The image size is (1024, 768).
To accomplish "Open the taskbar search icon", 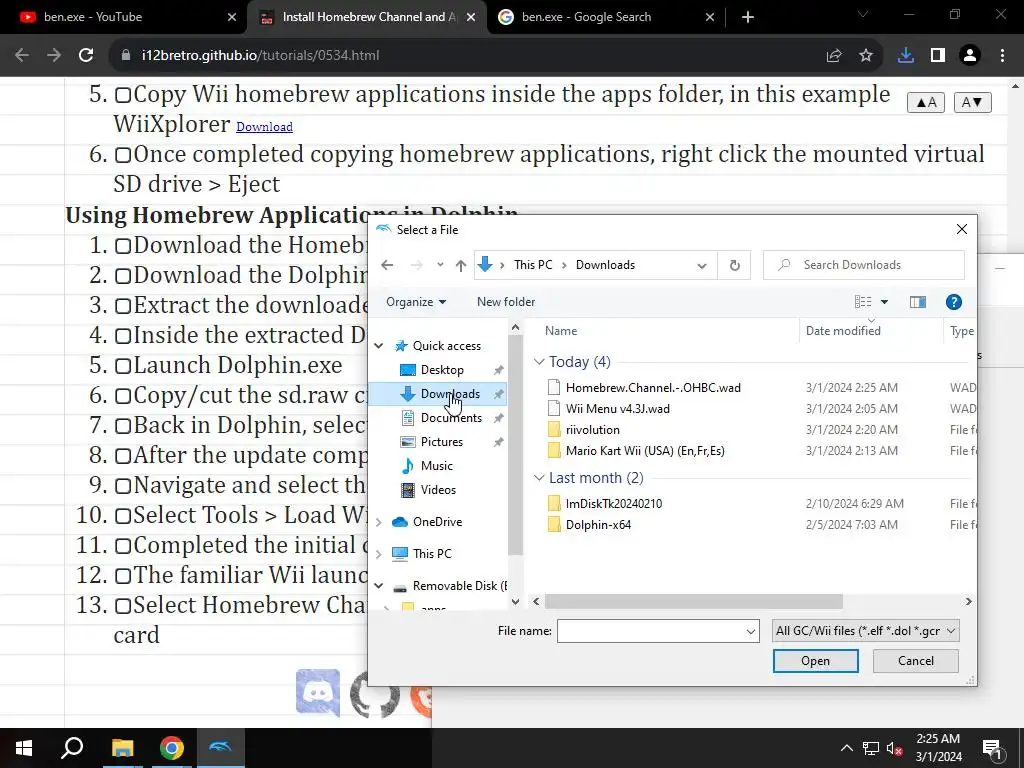I will (72, 748).
